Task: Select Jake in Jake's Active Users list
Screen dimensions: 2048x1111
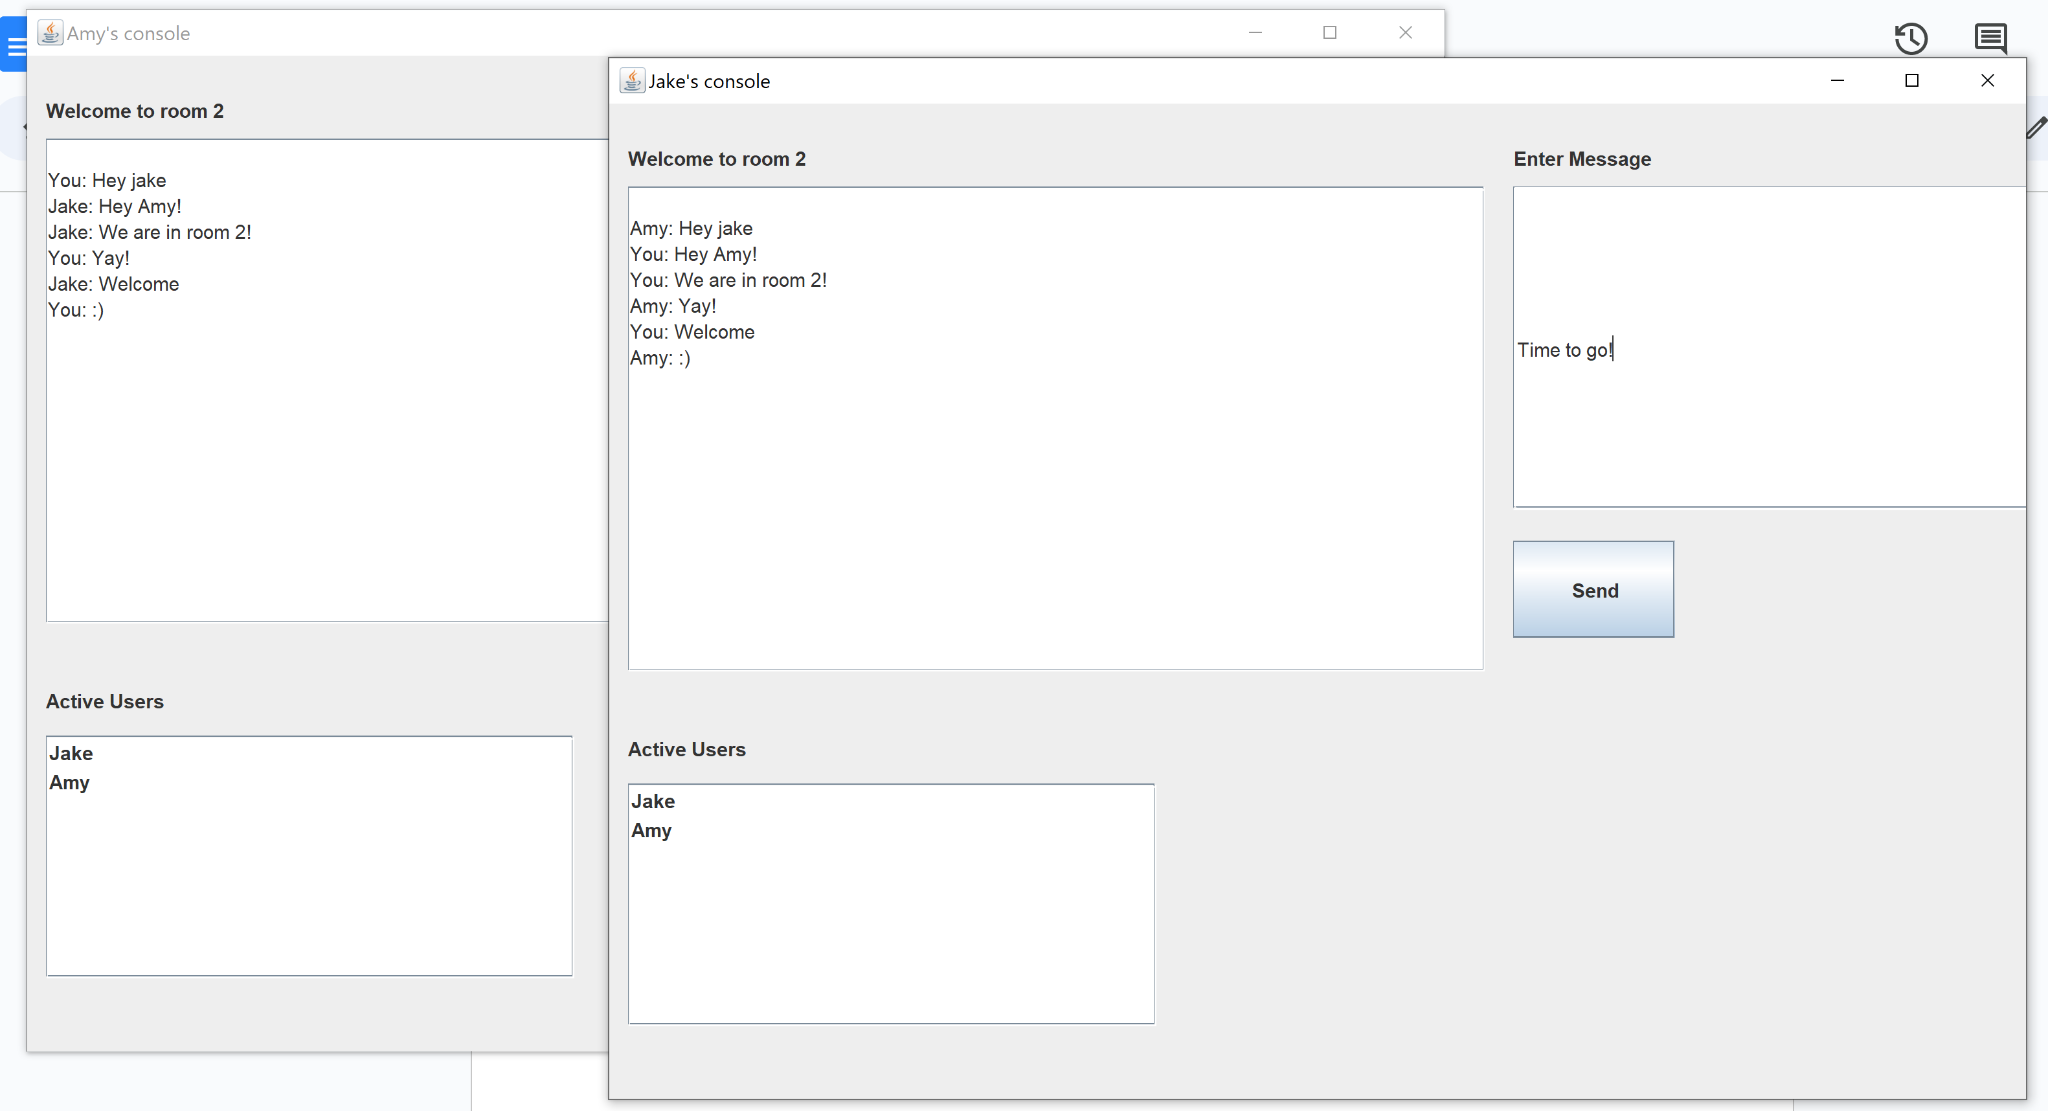Action: coord(653,801)
